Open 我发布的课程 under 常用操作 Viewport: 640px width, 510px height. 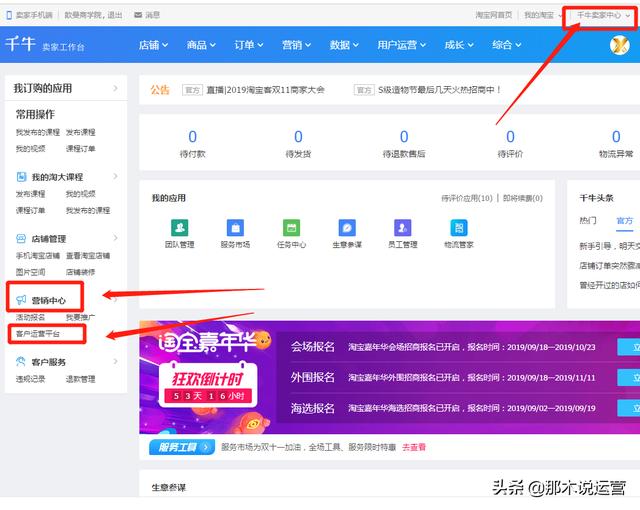38,132
